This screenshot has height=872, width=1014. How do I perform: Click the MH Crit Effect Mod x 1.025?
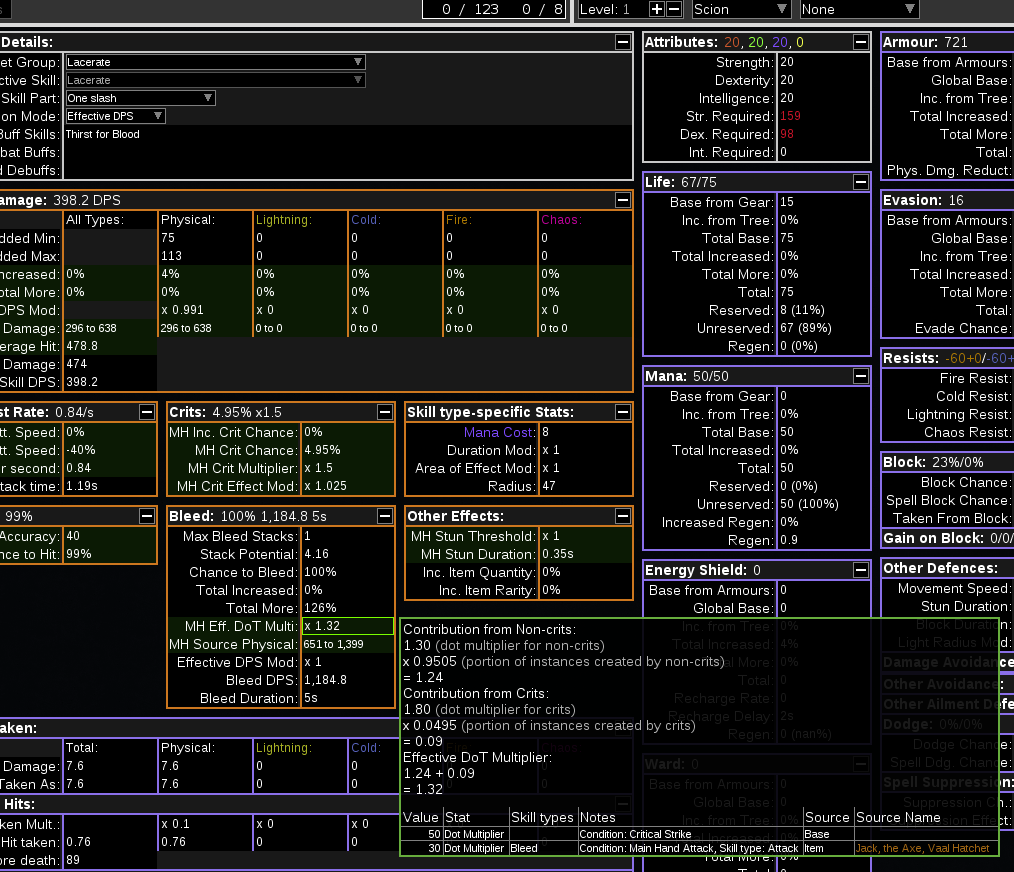coord(325,486)
